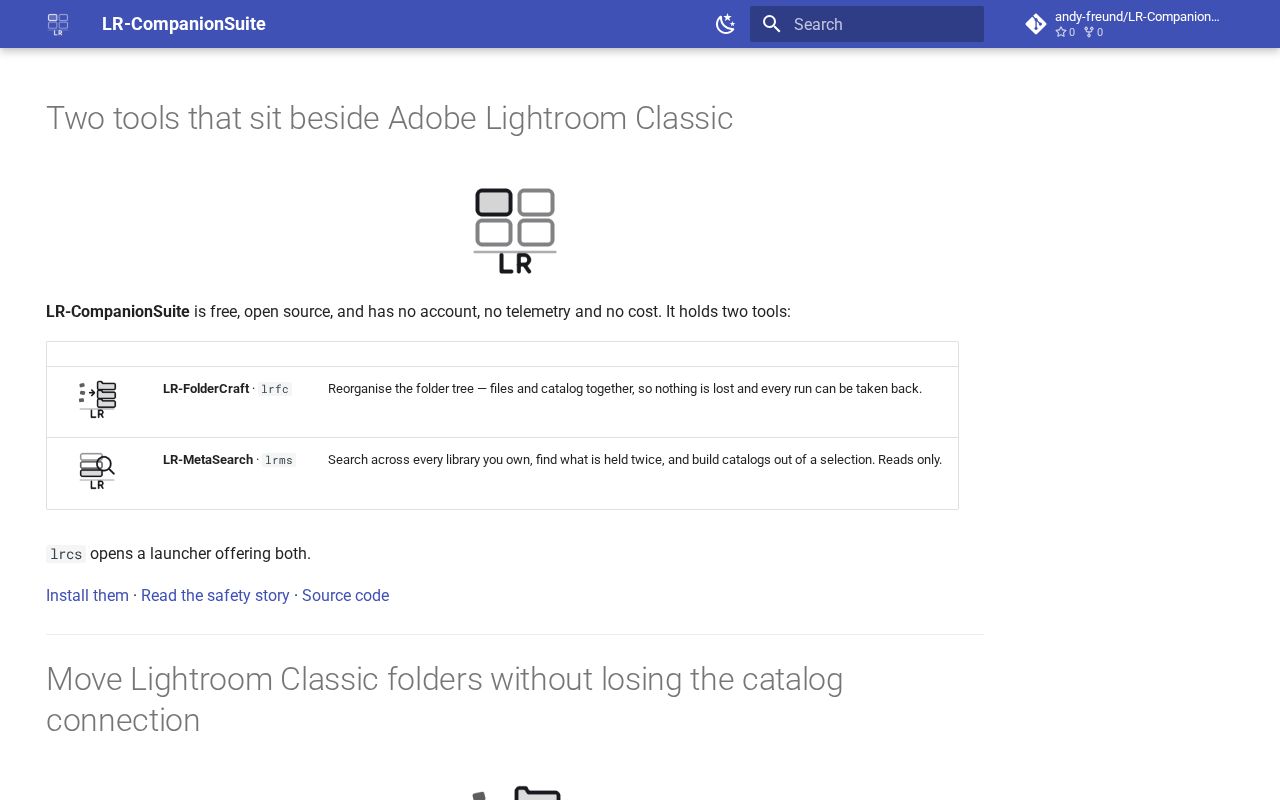
Task: Click the LR-MetaSearch icon in the table
Action: [x=98, y=471]
